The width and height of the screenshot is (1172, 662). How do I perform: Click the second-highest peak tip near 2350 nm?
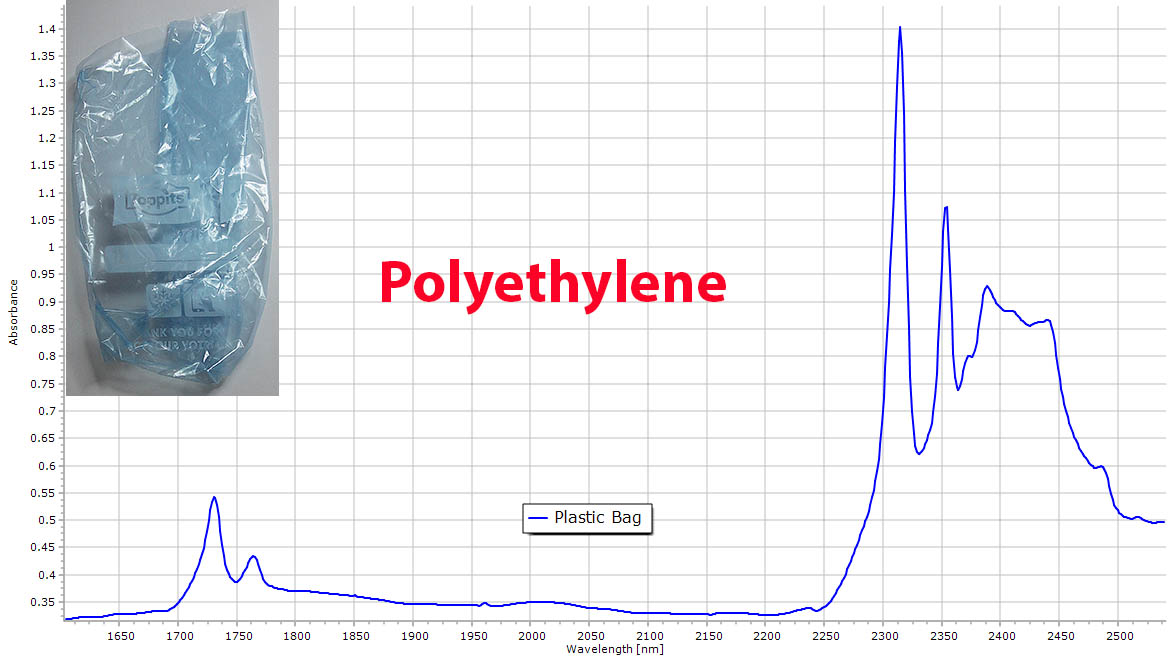(x=945, y=207)
